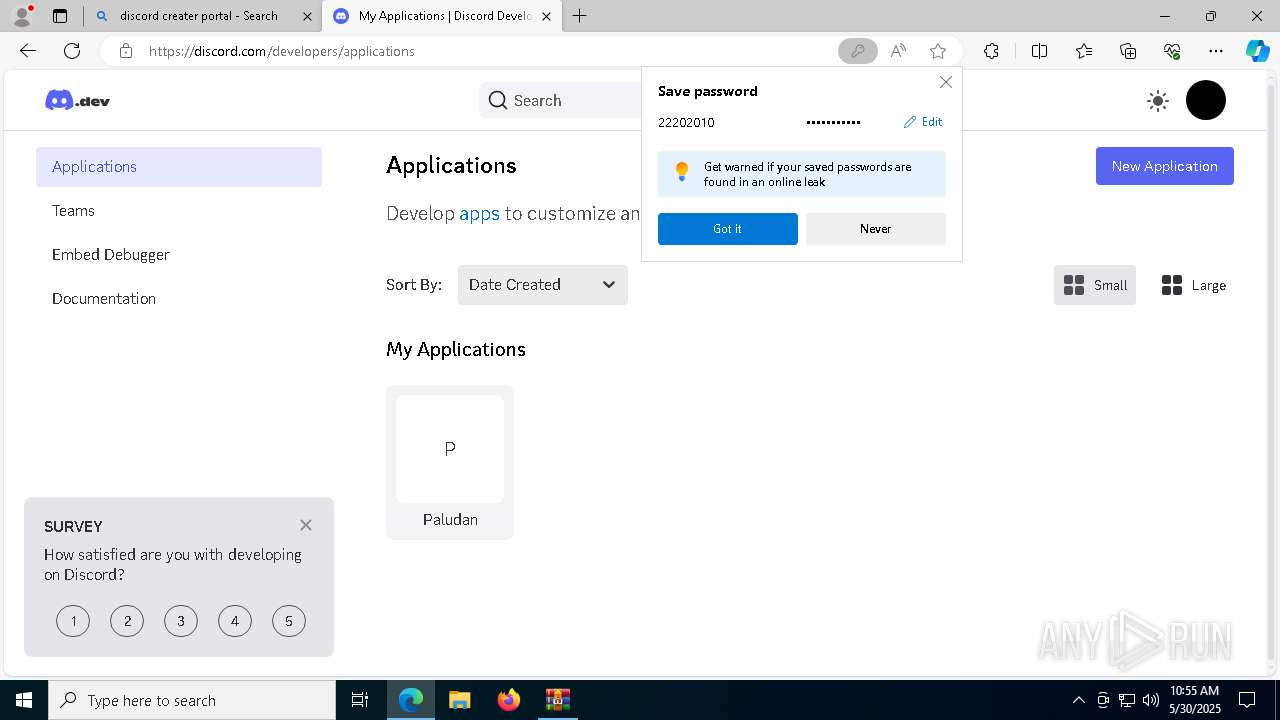Click the Windows taskbar search box
This screenshot has width=1280, height=720.
[x=192, y=700]
